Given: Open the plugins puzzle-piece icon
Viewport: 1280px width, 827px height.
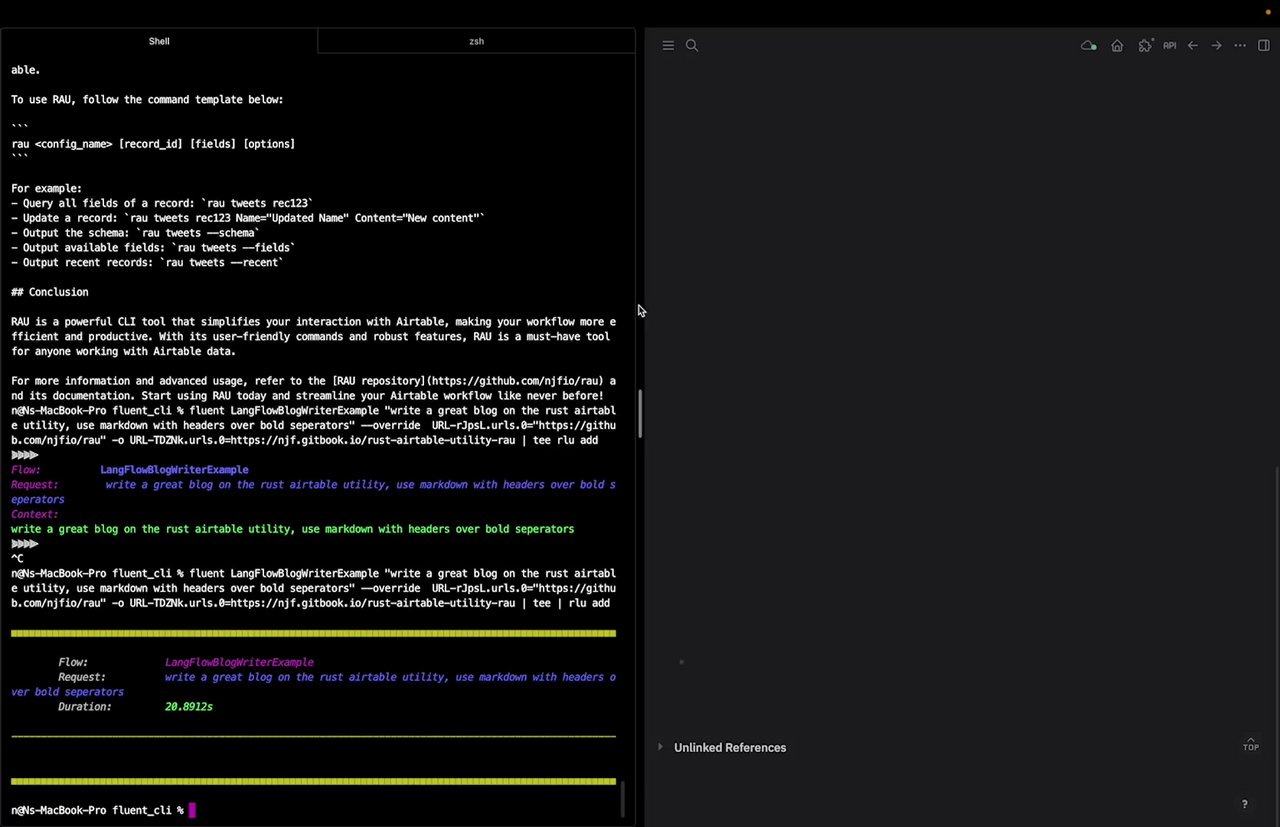Looking at the screenshot, I should point(1145,46).
